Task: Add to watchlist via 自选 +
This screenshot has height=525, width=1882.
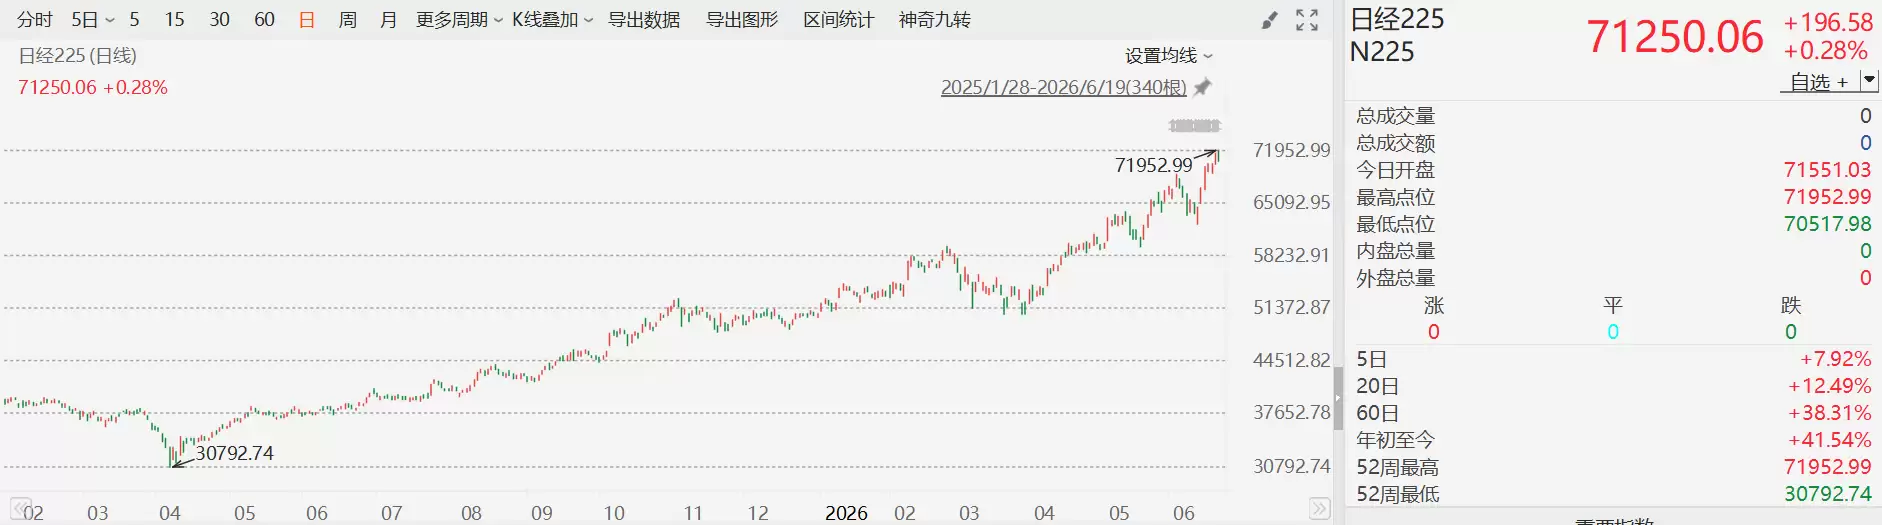Action: click(1819, 82)
